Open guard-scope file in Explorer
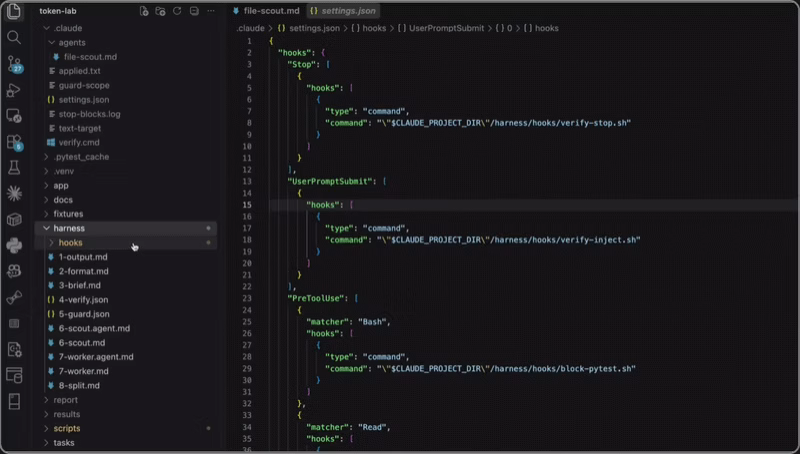The width and height of the screenshot is (800, 454). [x=84, y=85]
